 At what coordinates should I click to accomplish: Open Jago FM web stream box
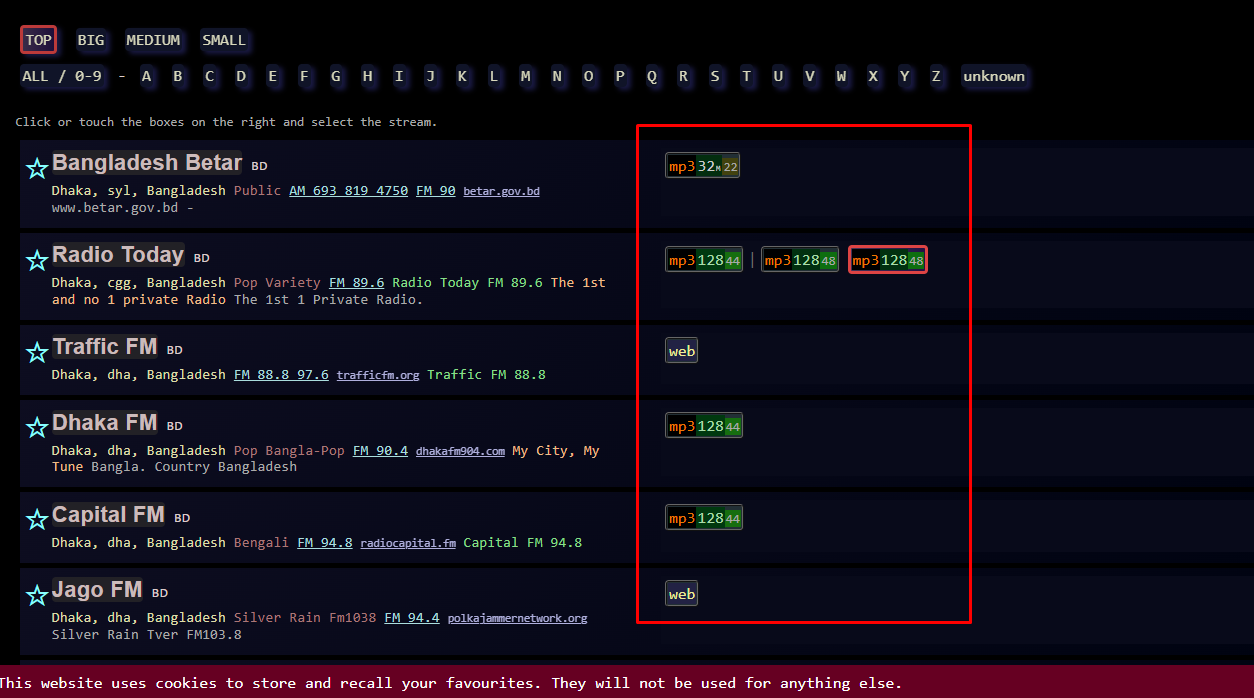click(x=682, y=593)
